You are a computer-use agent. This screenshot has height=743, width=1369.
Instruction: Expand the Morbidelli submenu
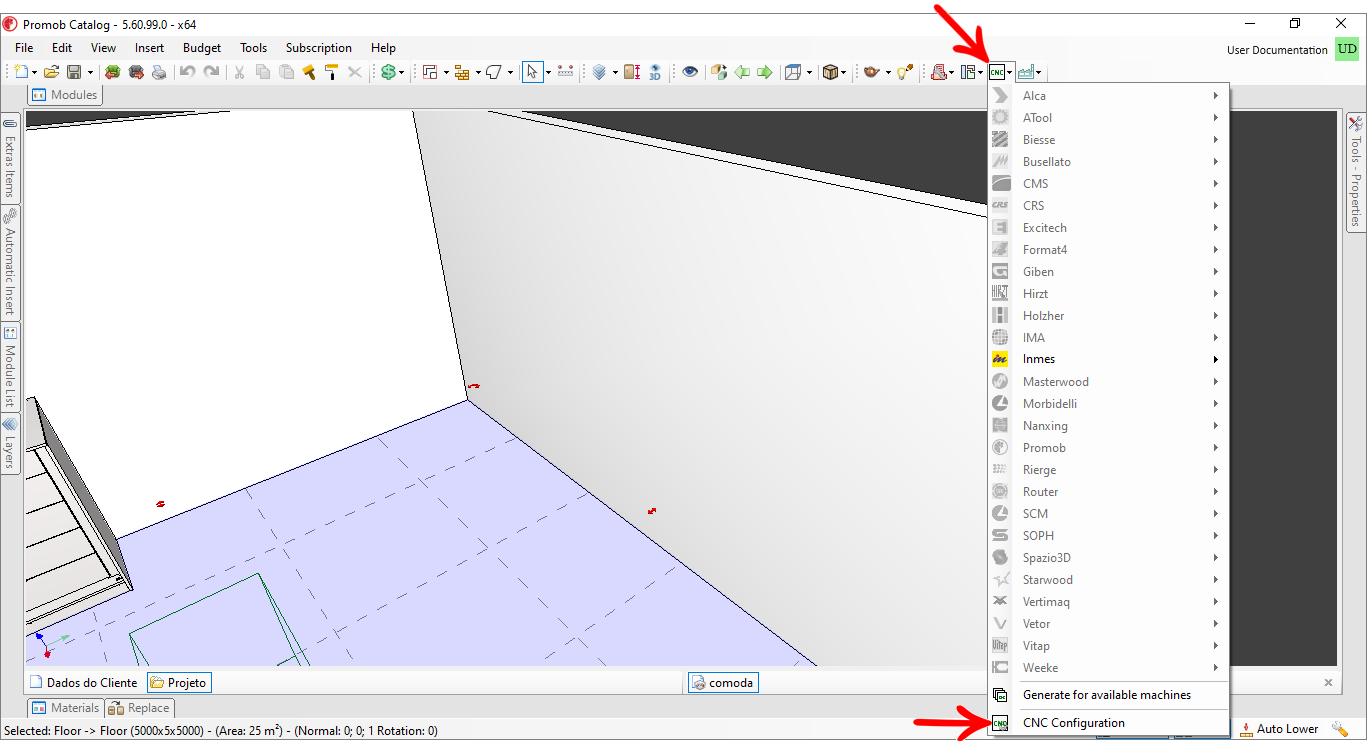point(1107,404)
